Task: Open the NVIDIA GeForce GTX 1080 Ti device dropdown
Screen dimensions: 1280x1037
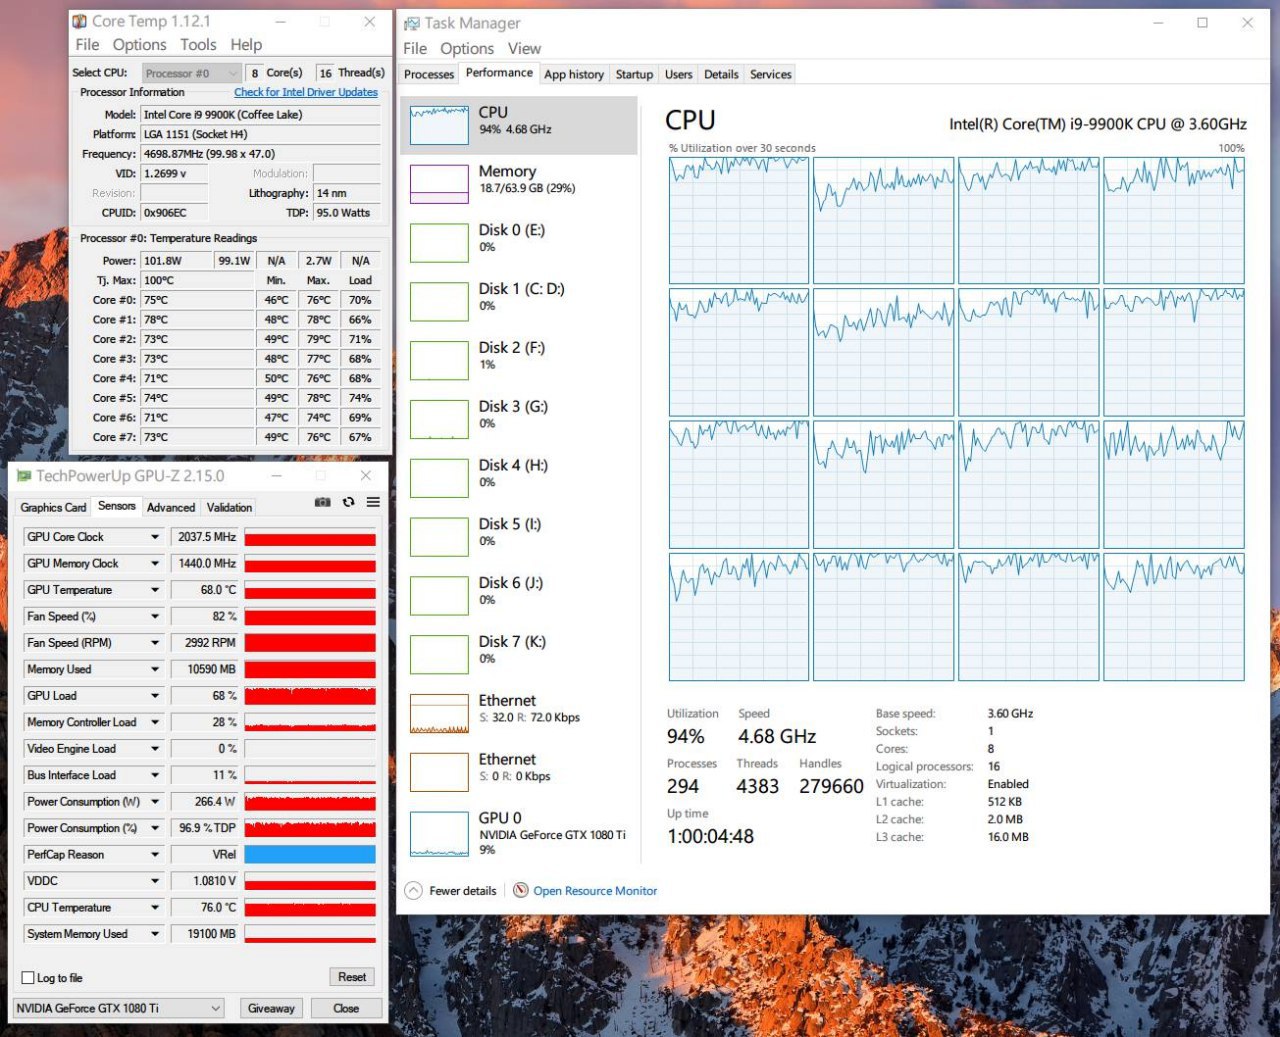Action: pos(119,1008)
